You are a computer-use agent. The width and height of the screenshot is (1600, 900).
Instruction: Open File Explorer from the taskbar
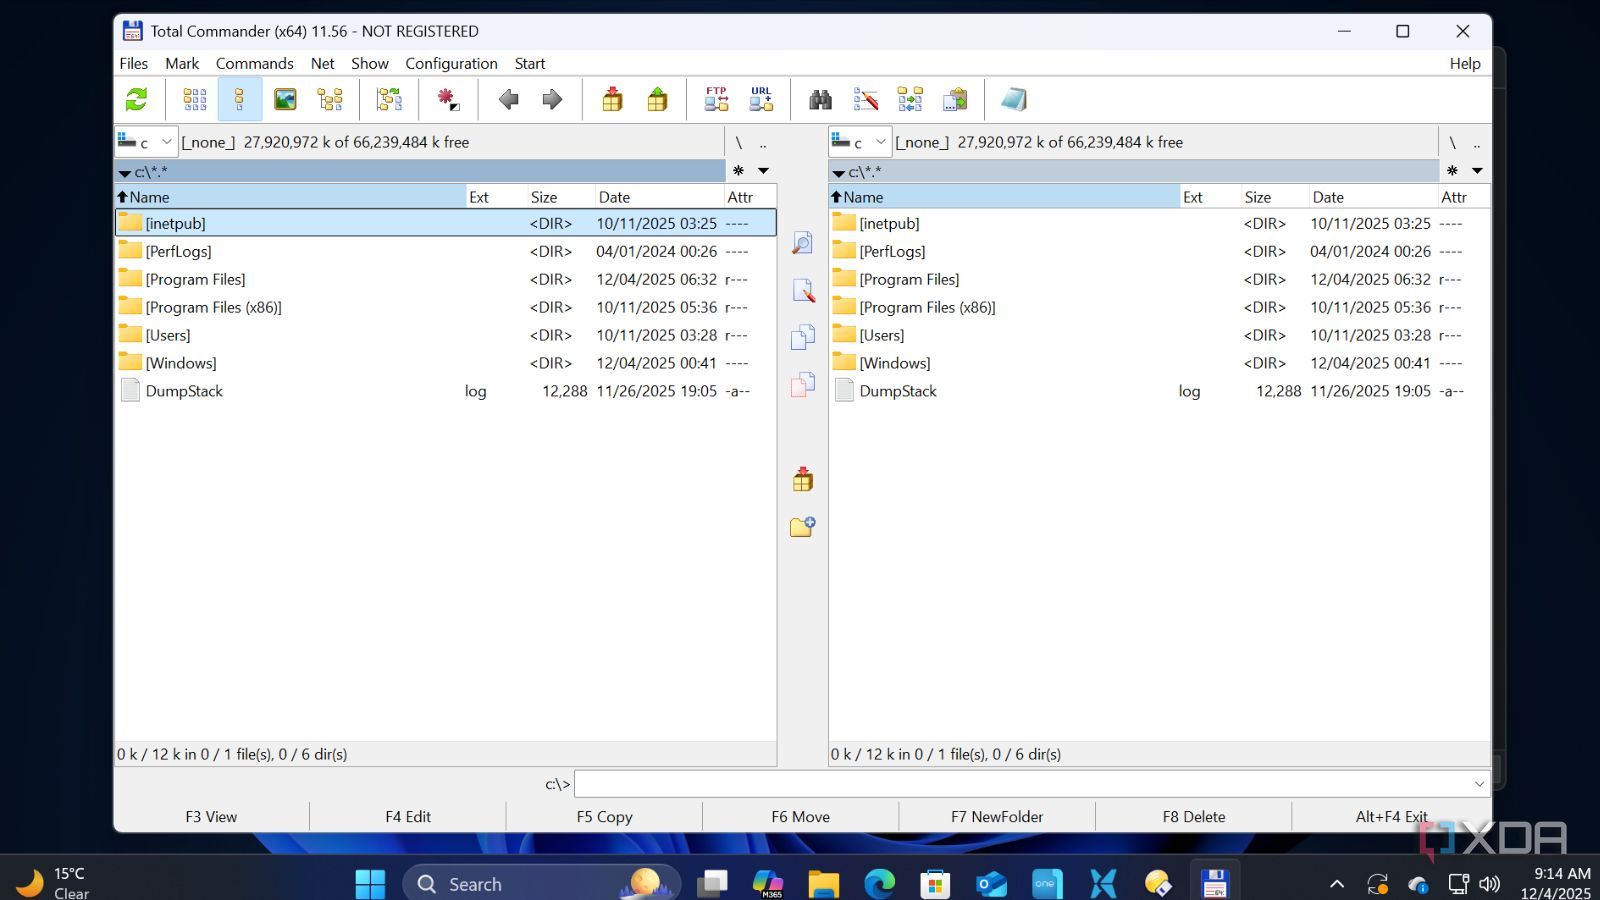point(823,884)
